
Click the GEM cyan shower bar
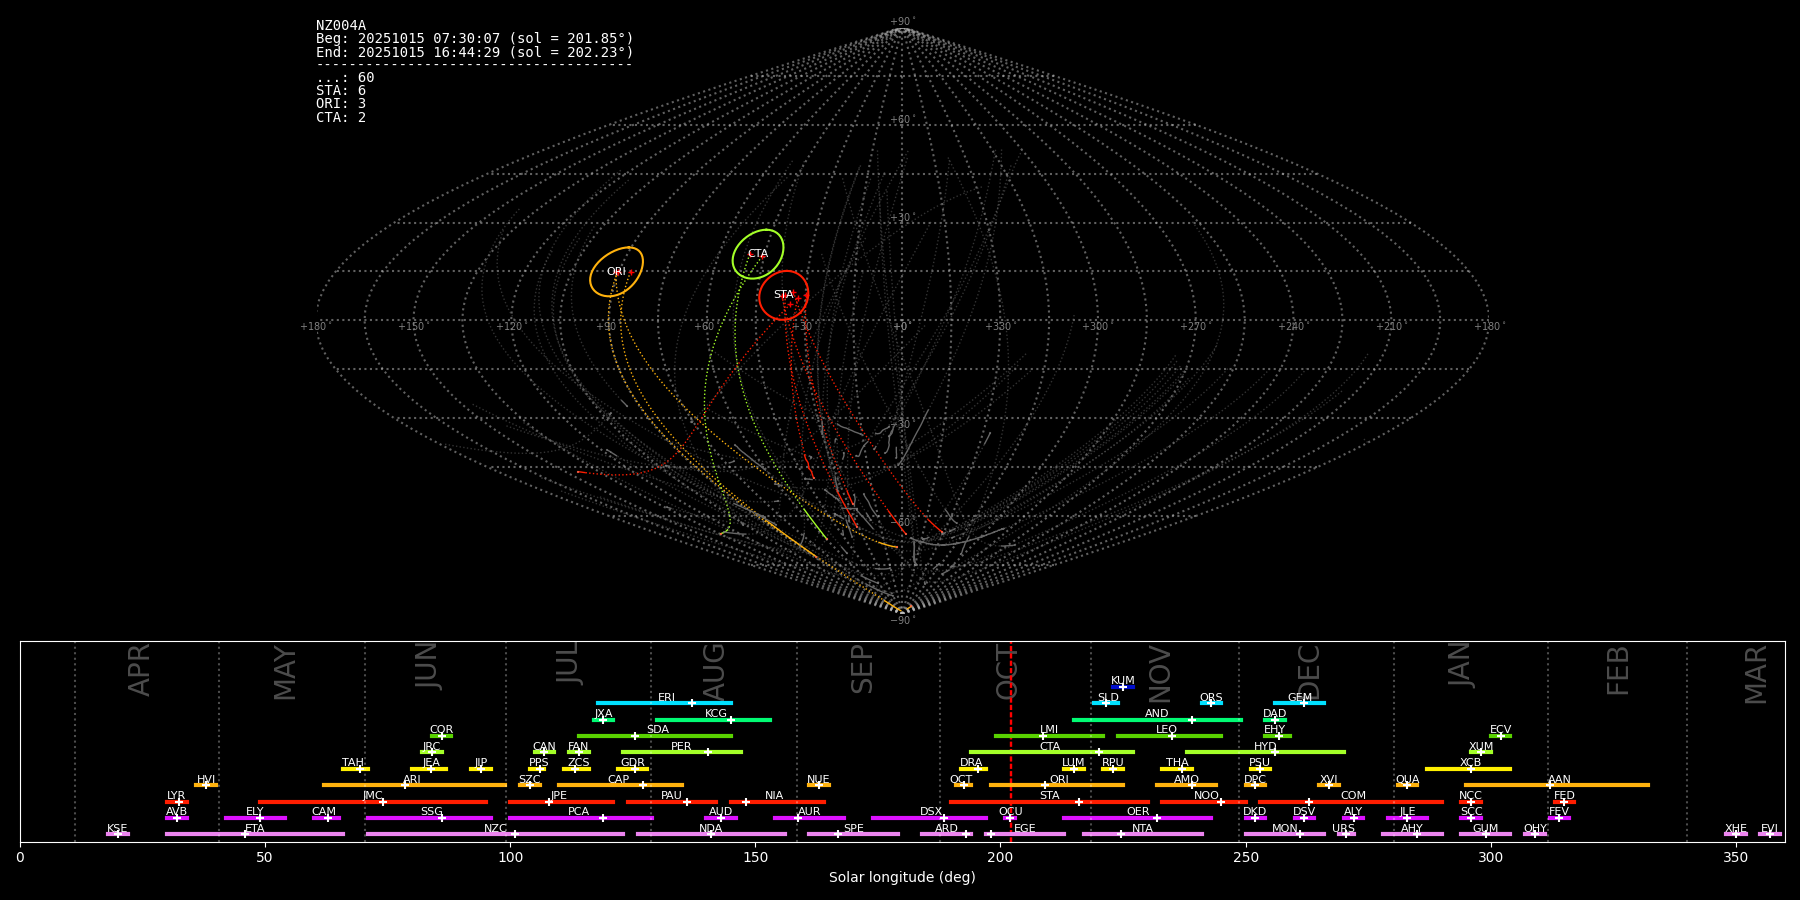[x=1299, y=703]
